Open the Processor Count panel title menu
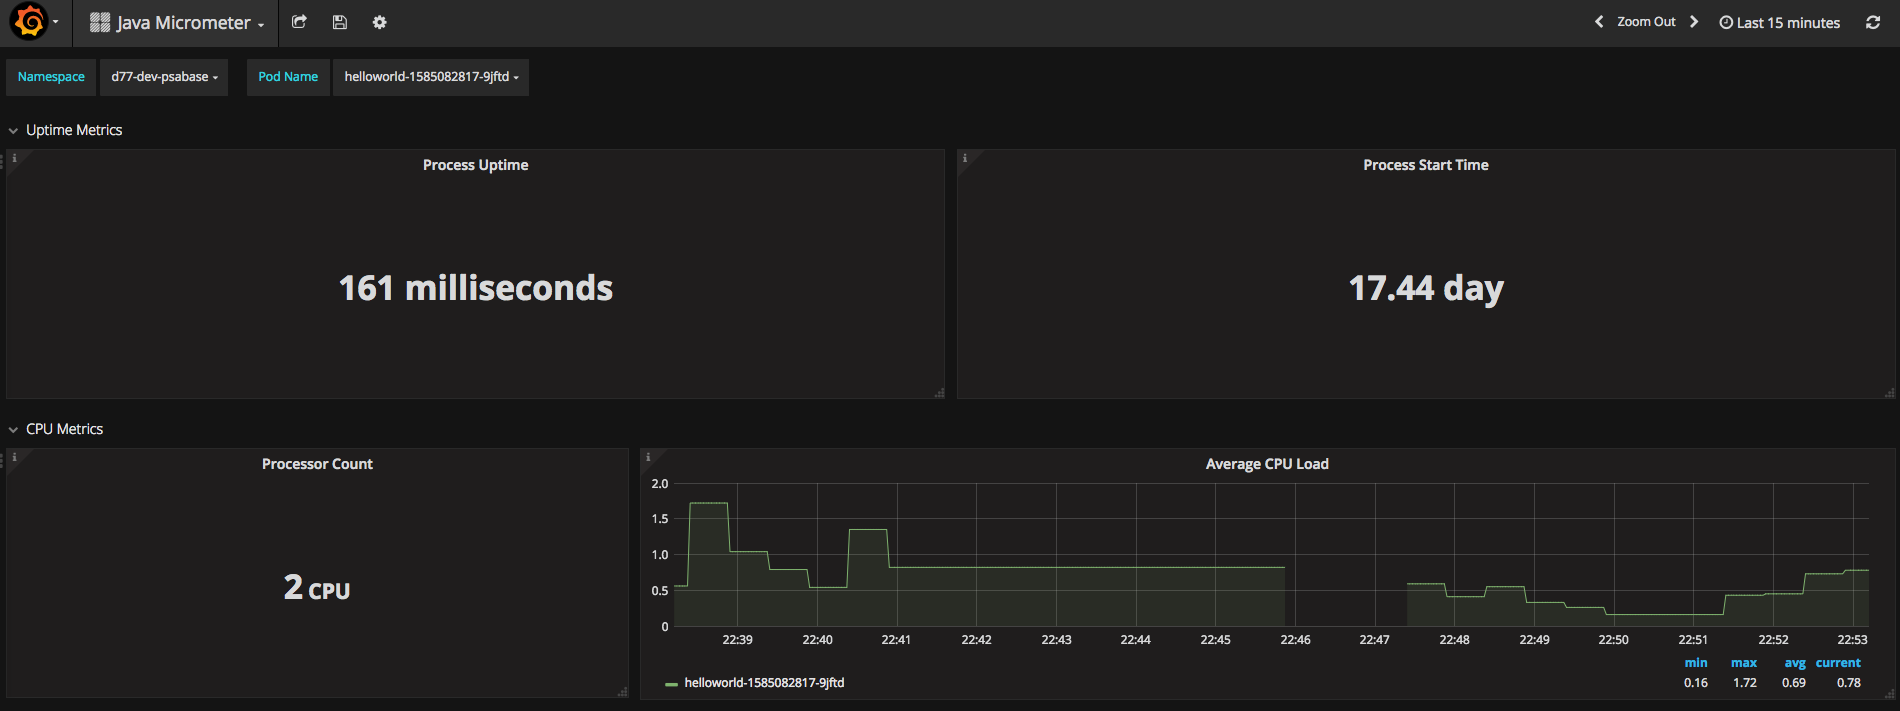Image resolution: width=1900 pixels, height=711 pixels. [317, 464]
